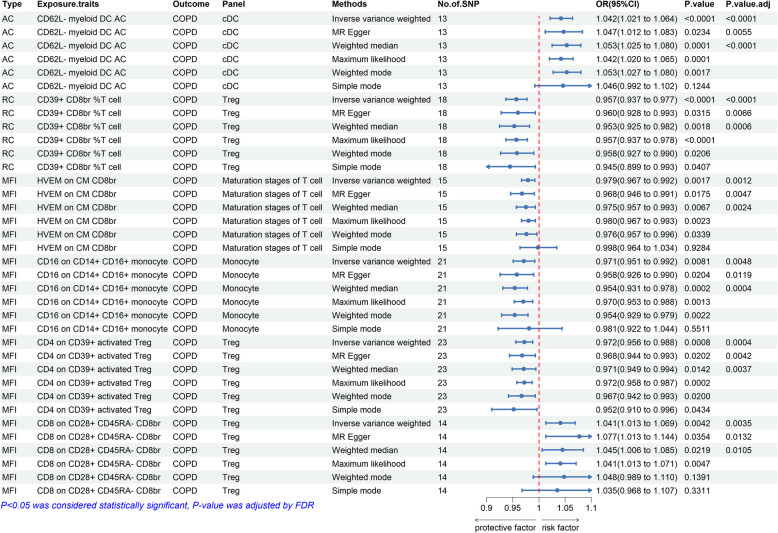Click the P value '0.0315'
This screenshot has width=778, height=533.
697,113
